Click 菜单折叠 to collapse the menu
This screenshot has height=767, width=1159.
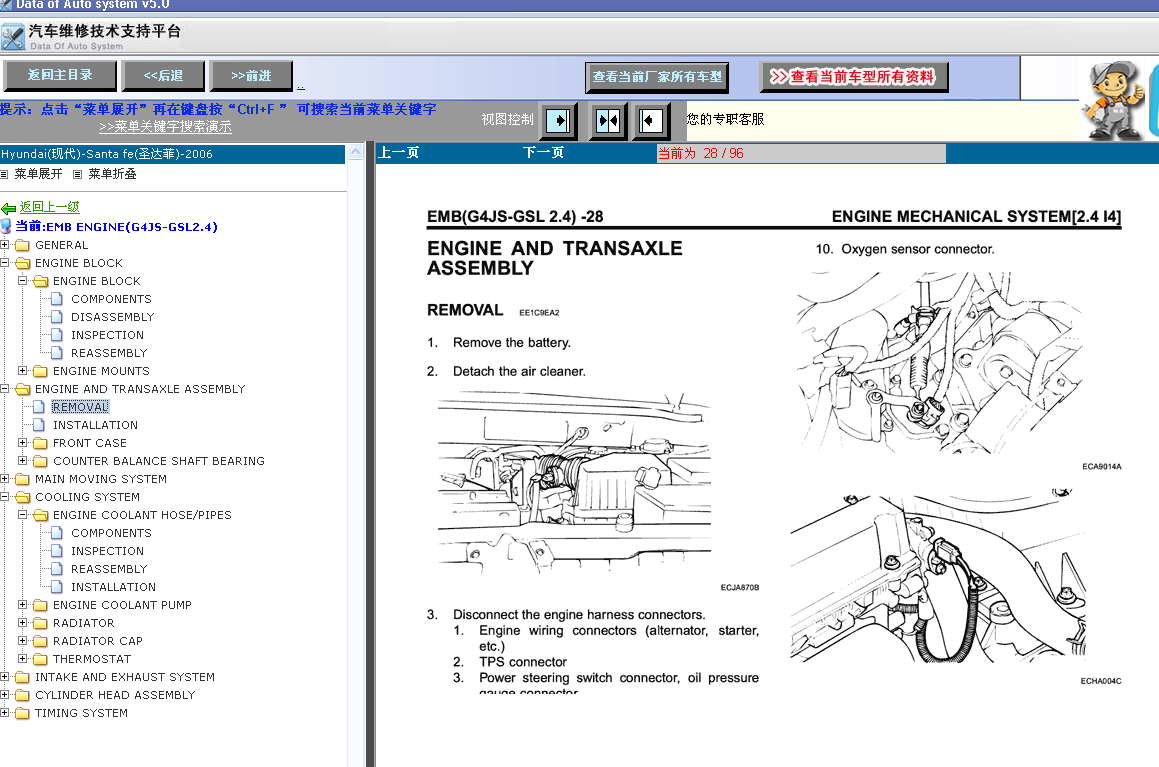(112, 174)
